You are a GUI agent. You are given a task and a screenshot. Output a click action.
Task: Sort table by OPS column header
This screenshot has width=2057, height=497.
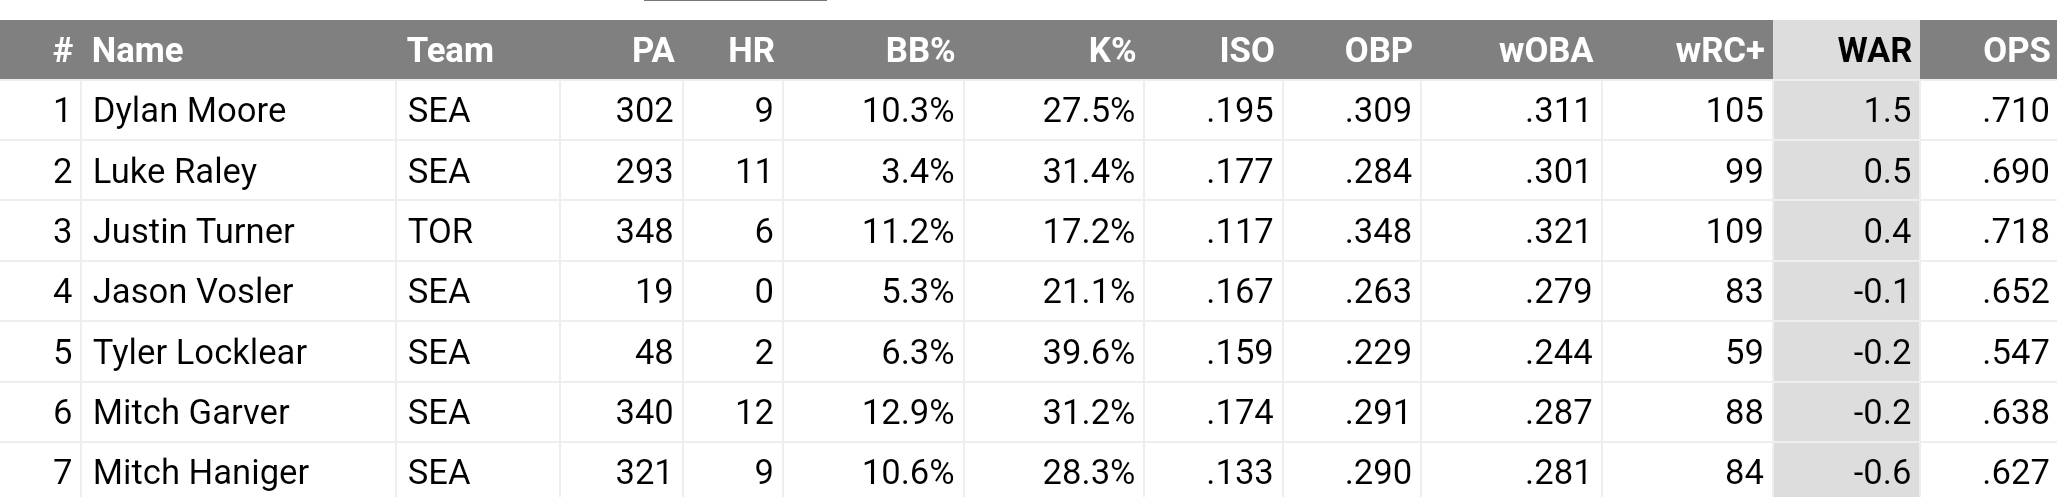point(2015,50)
